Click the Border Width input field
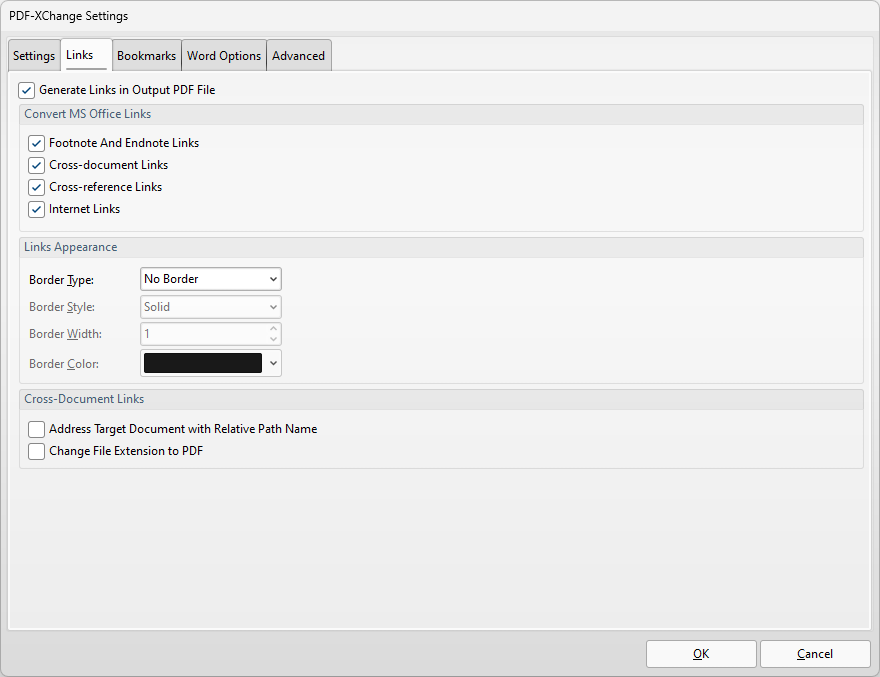 [x=204, y=334]
